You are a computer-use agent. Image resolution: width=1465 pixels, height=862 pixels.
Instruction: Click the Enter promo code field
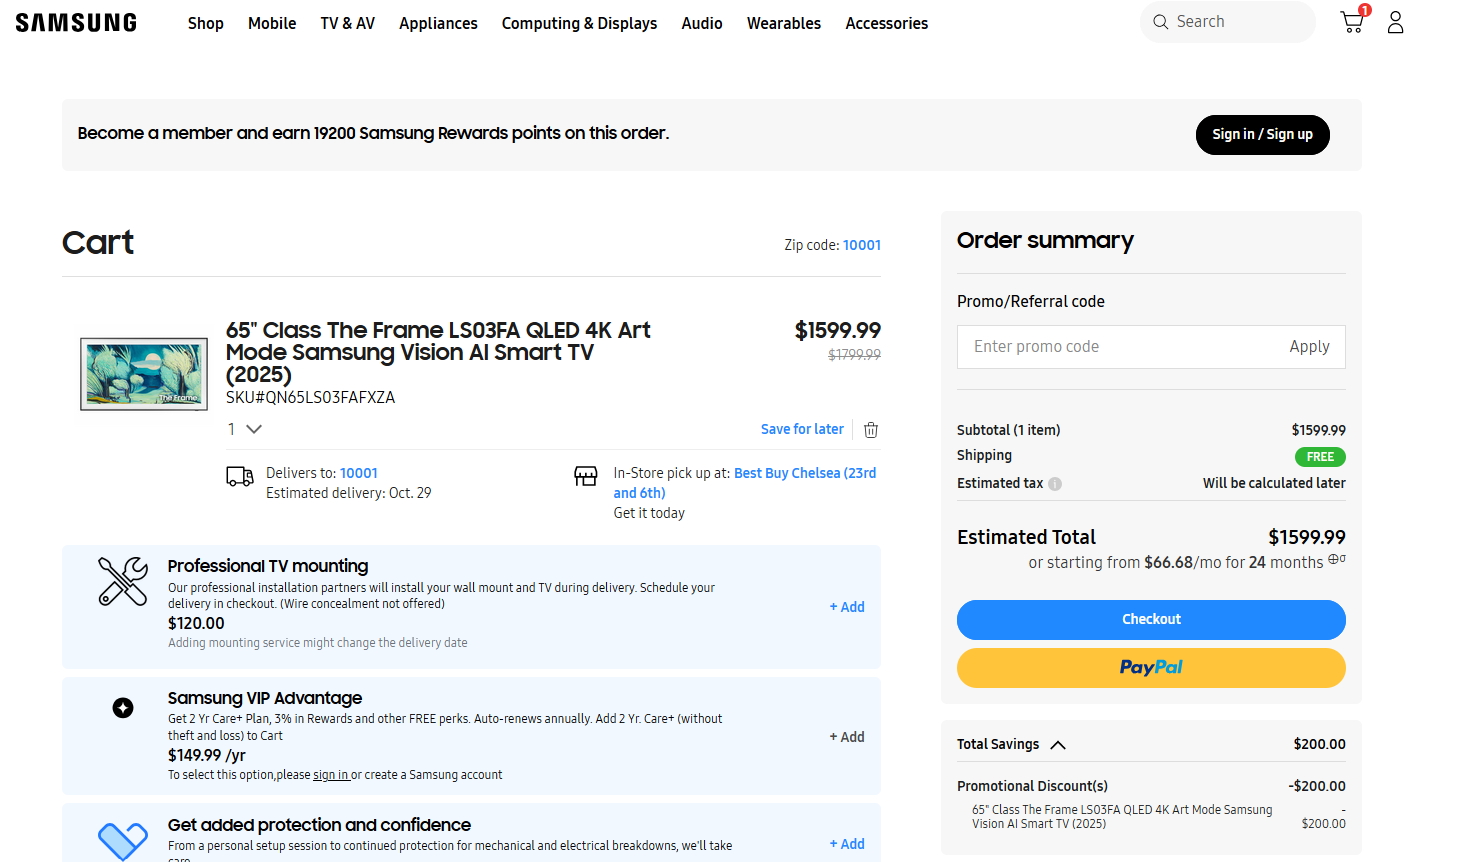point(1115,347)
